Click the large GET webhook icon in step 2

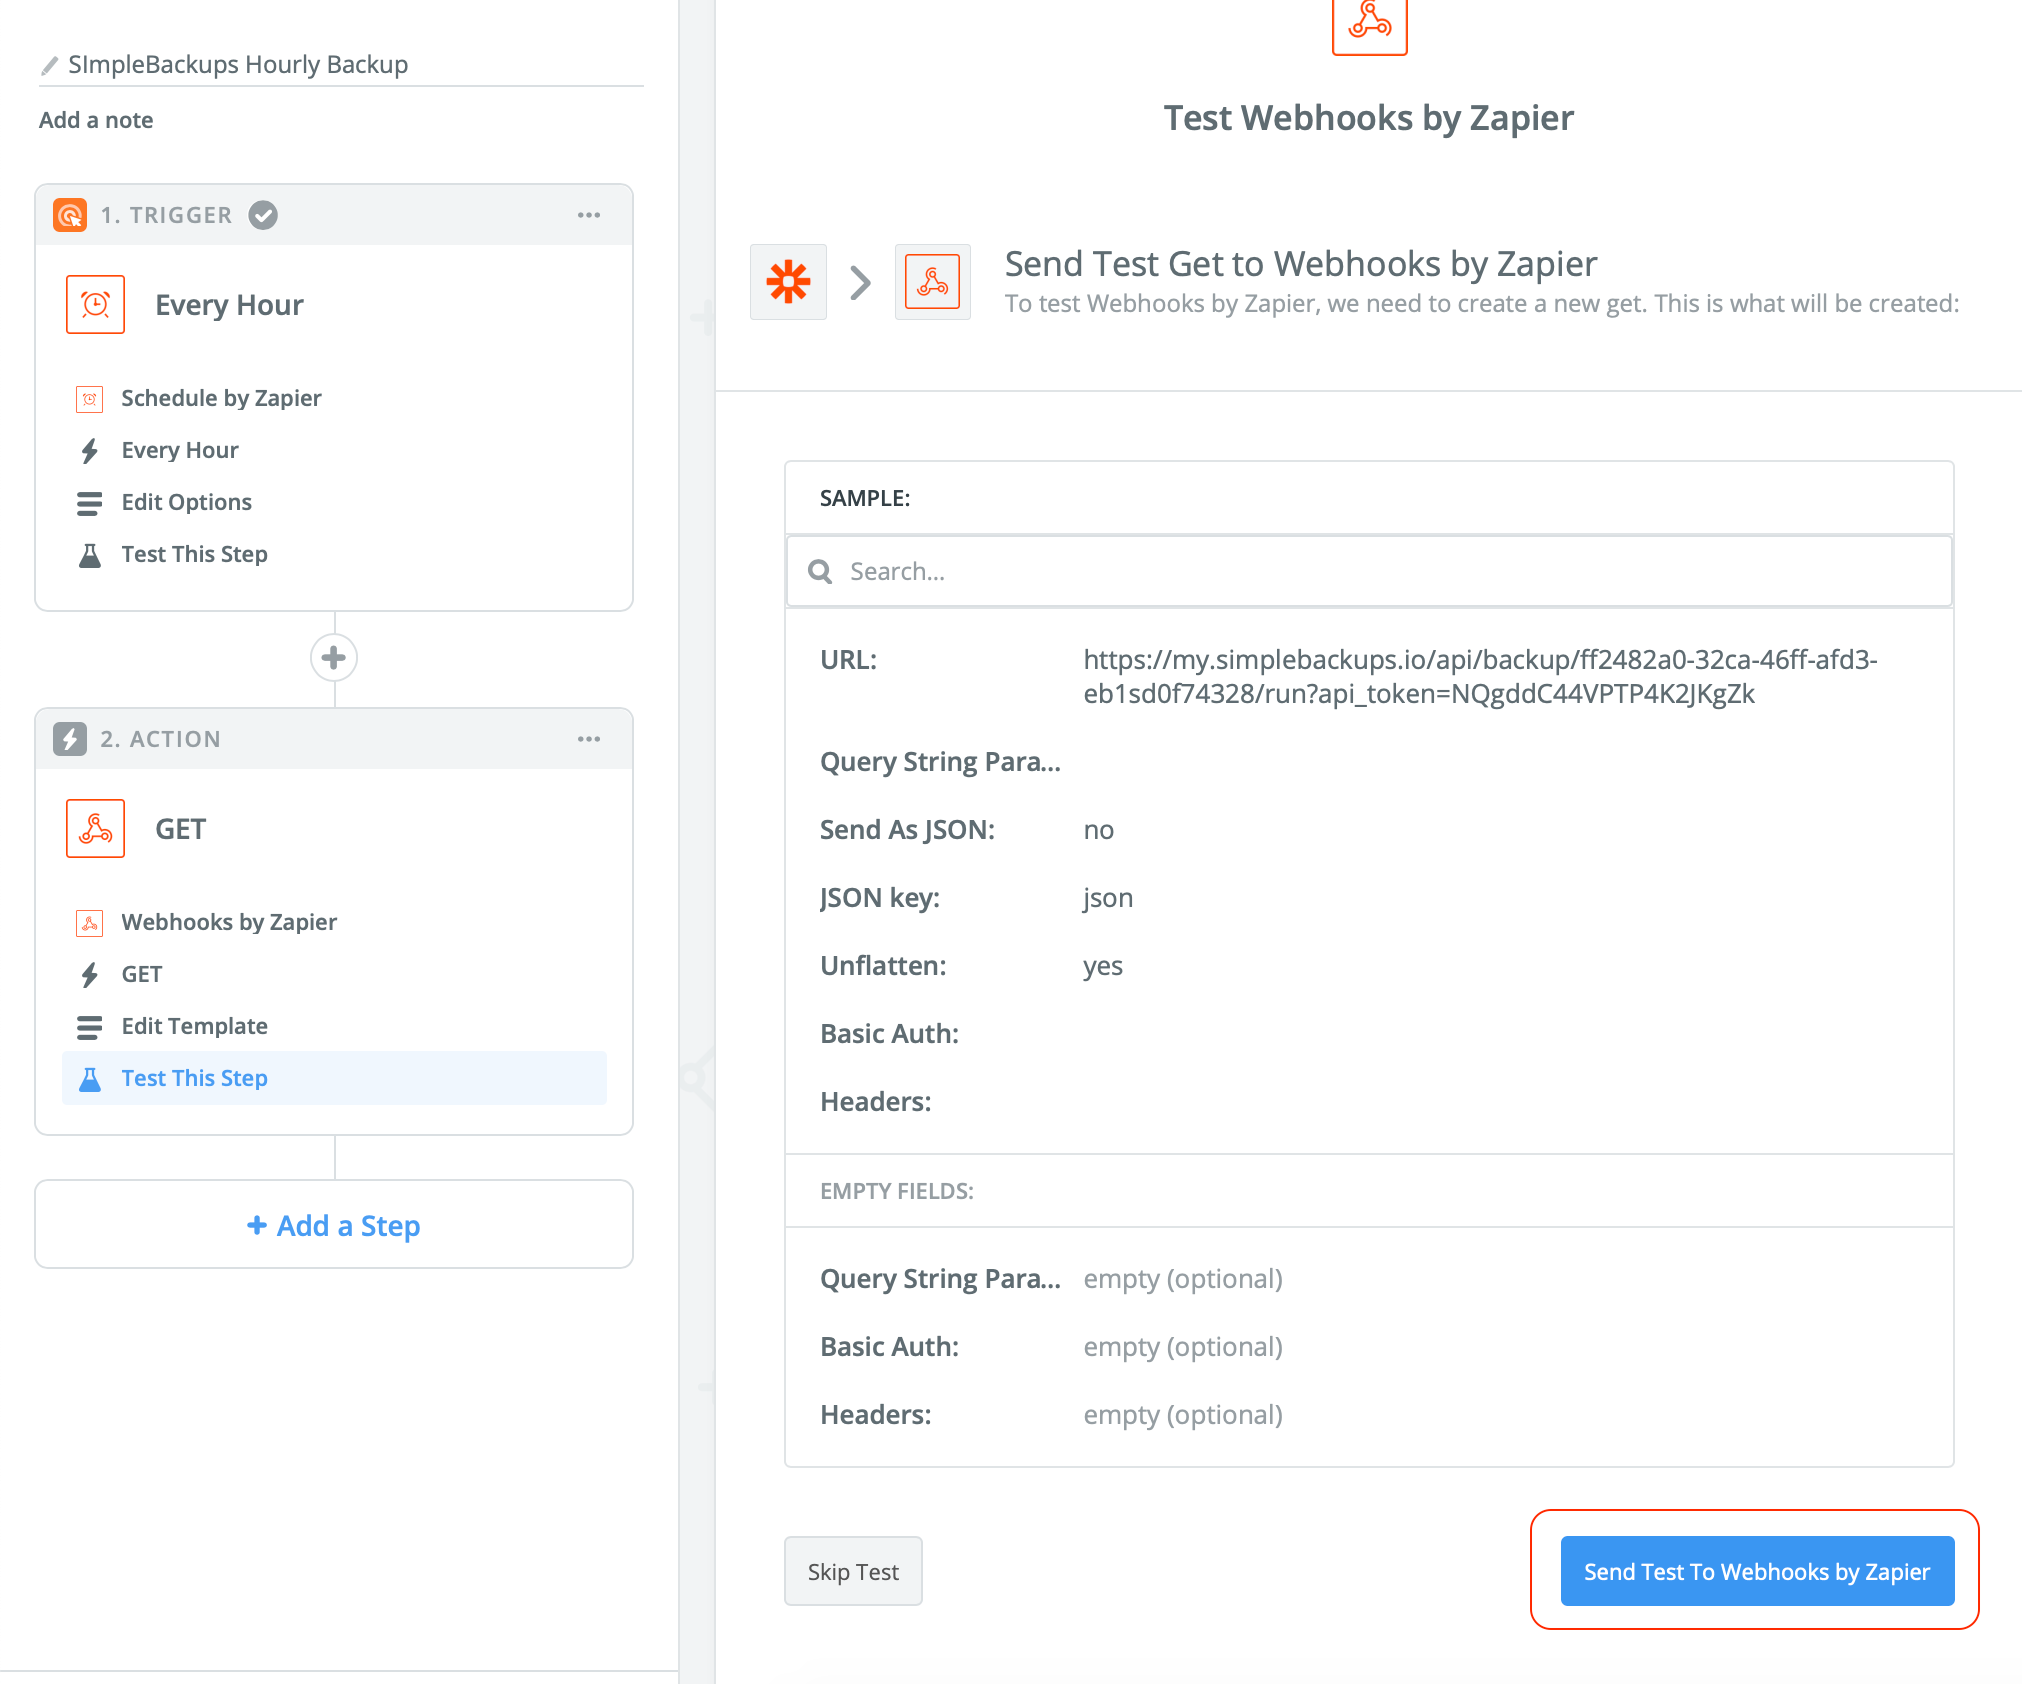(x=95, y=828)
